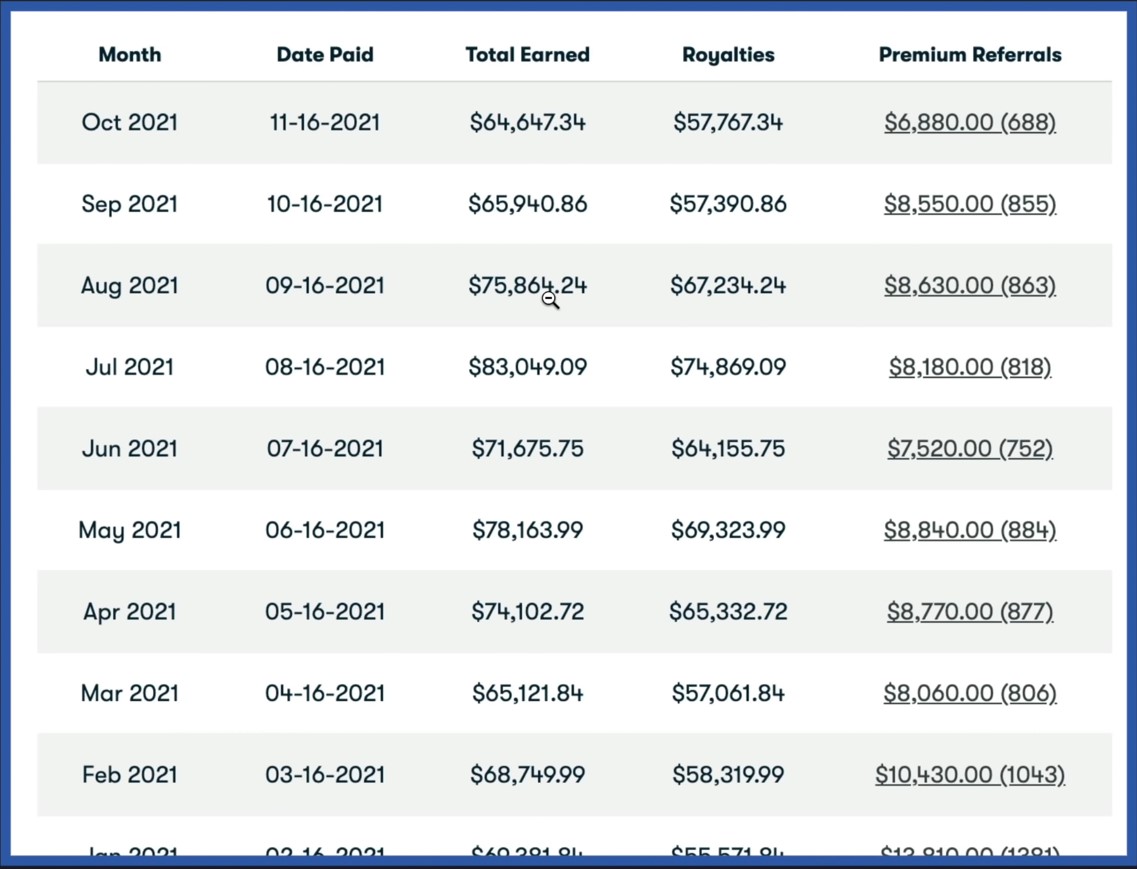Open the $8,060.00 (806) referrals link

pos(970,693)
